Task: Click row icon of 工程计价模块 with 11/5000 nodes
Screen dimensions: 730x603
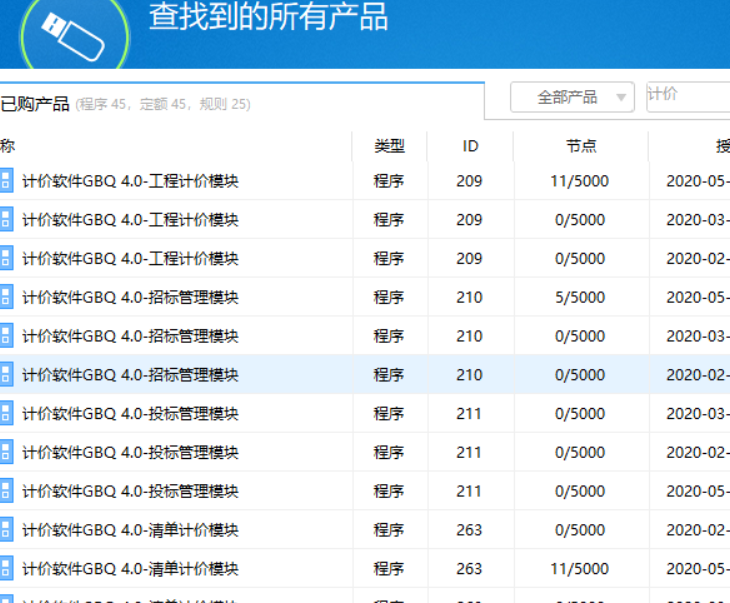Action: tap(6, 181)
